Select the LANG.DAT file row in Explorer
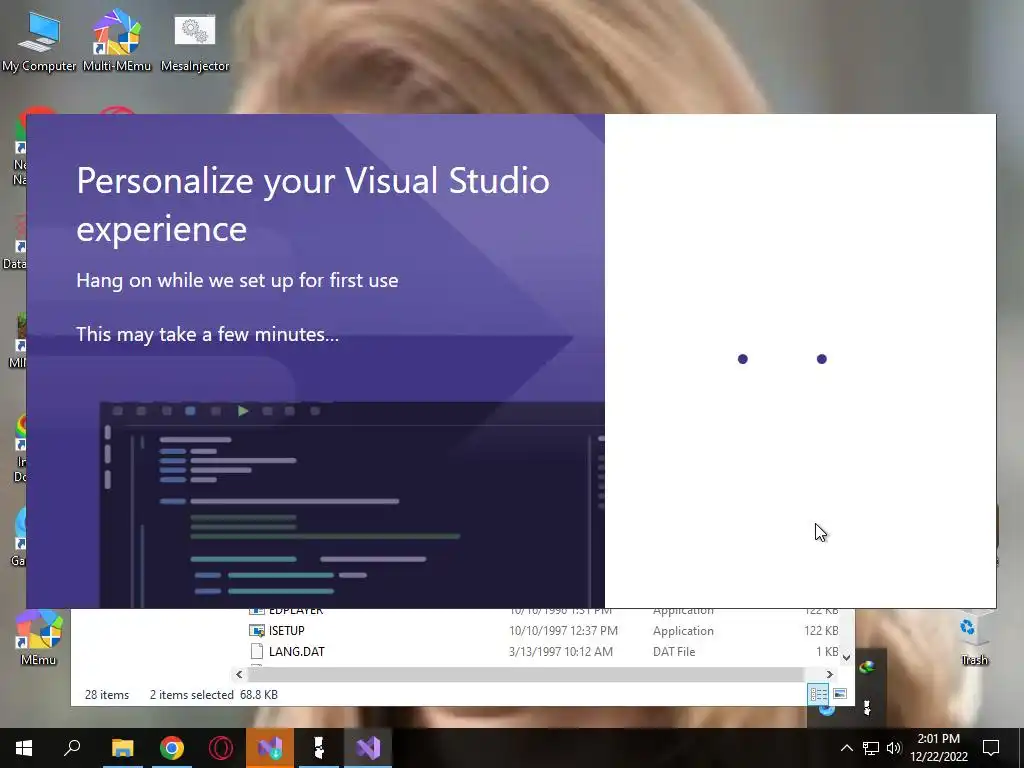The height and width of the screenshot is (768, 1024). [x=543, y=652]
